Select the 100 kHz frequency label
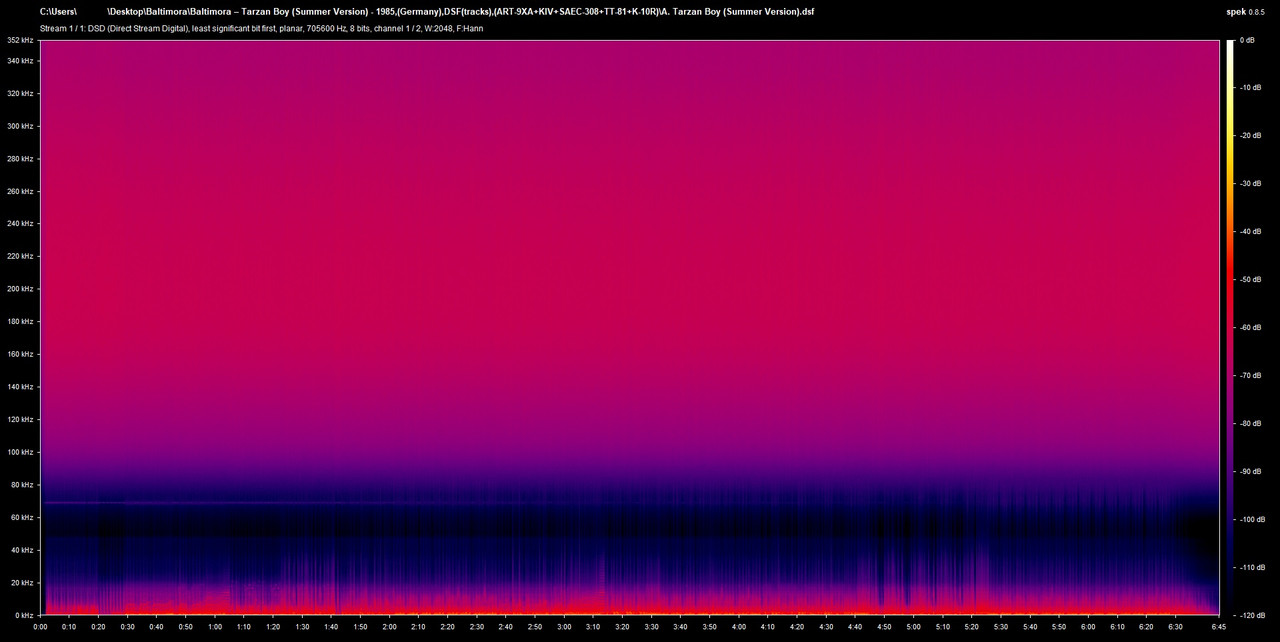Image resolution: width=1280 pixels, height=642 pixels. point(21,451)
